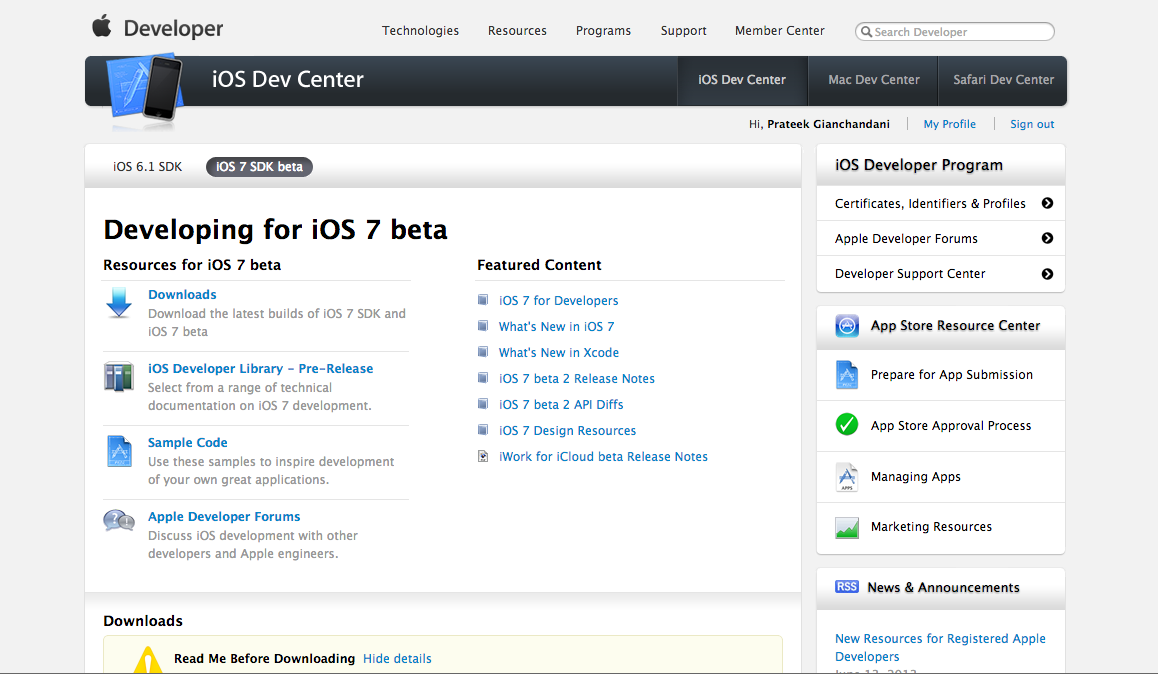Screen dimensions: 1158x674
Task: Click the Prepare for App Submission icon
Action: tap(846, 375)
